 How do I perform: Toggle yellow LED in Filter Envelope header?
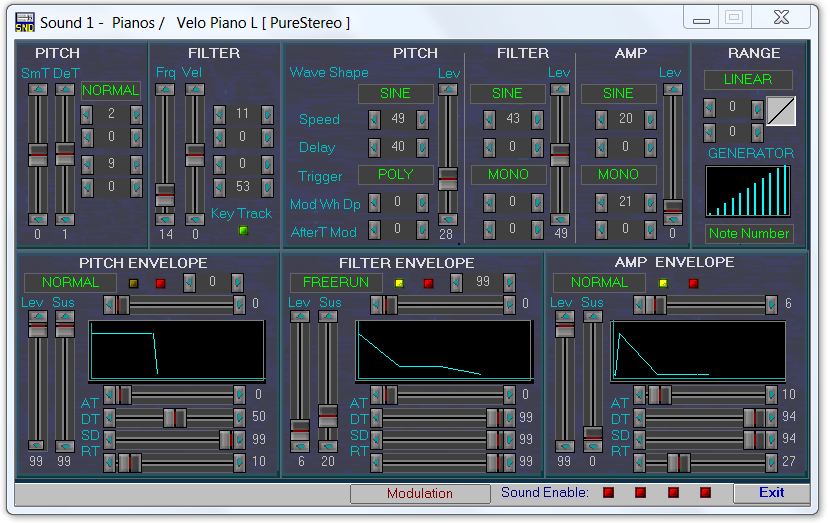[400, 283]
